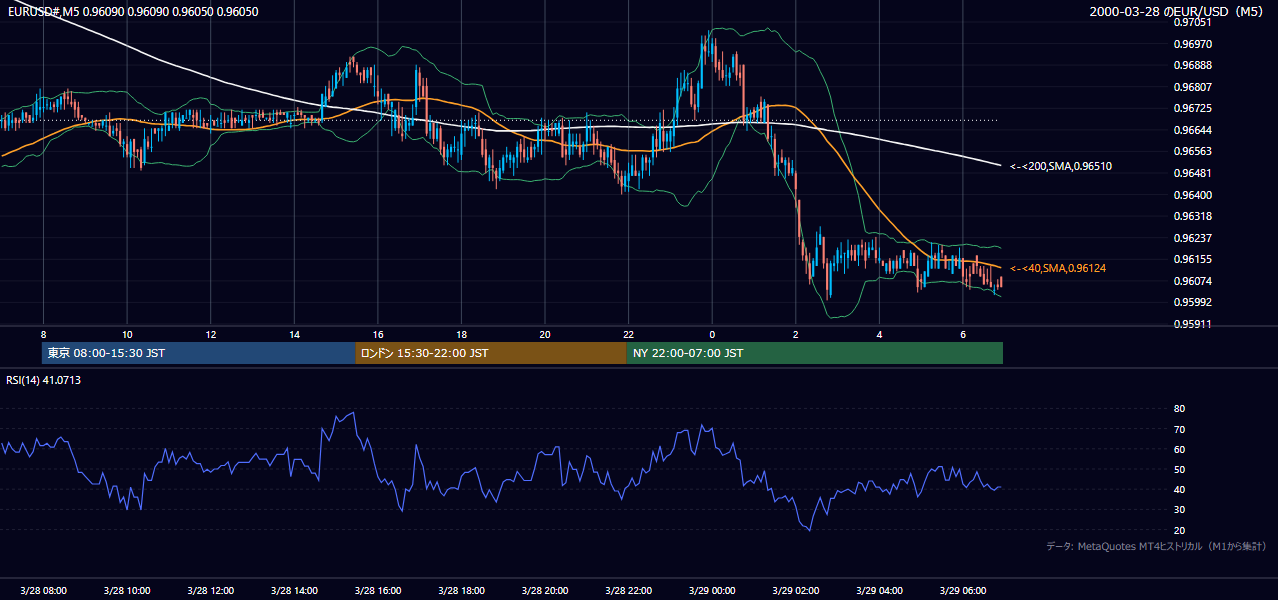Click the 3/29 06:00 date axis label
Screen dimensions: 1278x600
point(962,591)
